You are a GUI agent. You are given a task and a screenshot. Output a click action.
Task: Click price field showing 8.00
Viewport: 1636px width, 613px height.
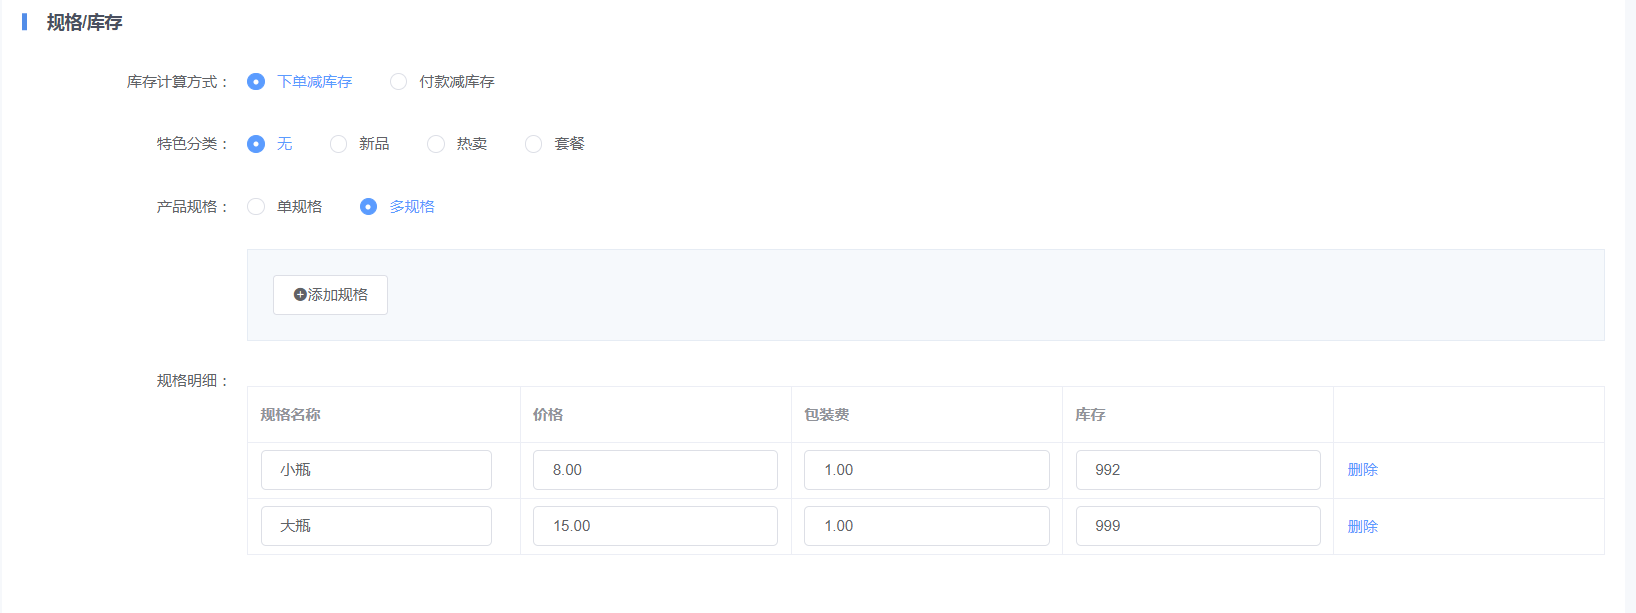[655, 470]
